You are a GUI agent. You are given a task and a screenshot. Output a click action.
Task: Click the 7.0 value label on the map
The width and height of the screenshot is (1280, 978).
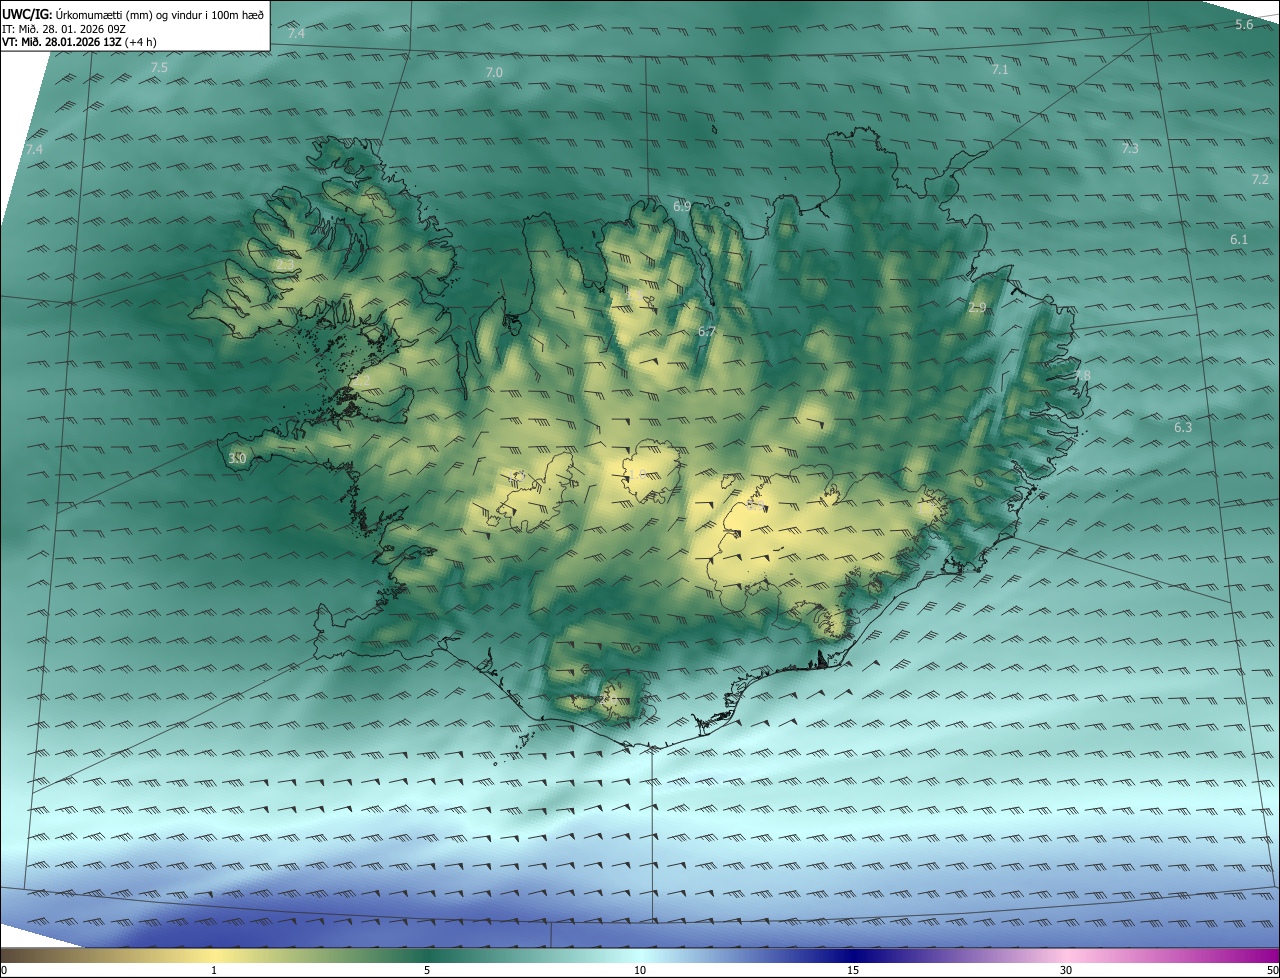point(494,73)
